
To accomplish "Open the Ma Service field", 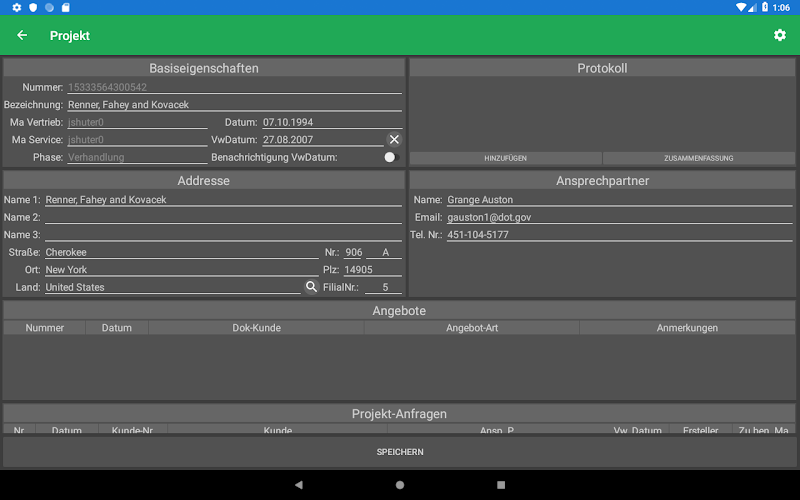I will [137, 140].
